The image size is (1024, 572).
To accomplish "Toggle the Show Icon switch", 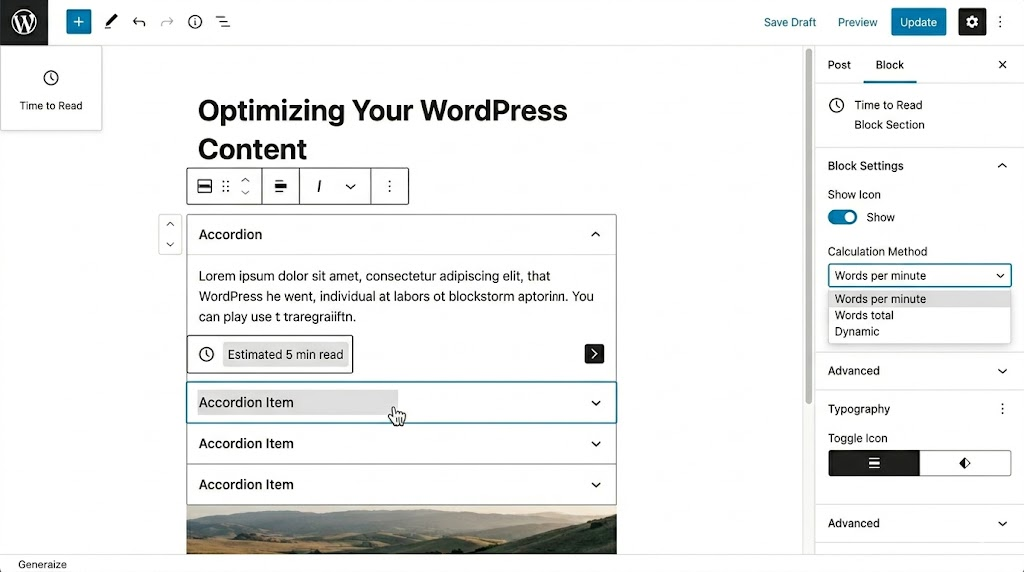I will (842, 217).
